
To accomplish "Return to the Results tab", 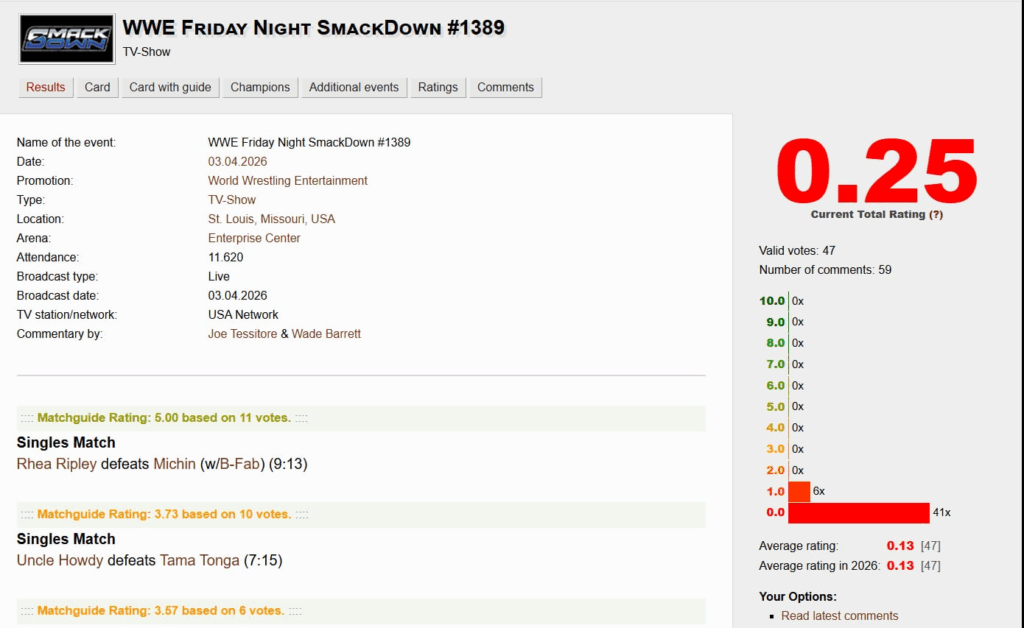I will click(45, 87).
